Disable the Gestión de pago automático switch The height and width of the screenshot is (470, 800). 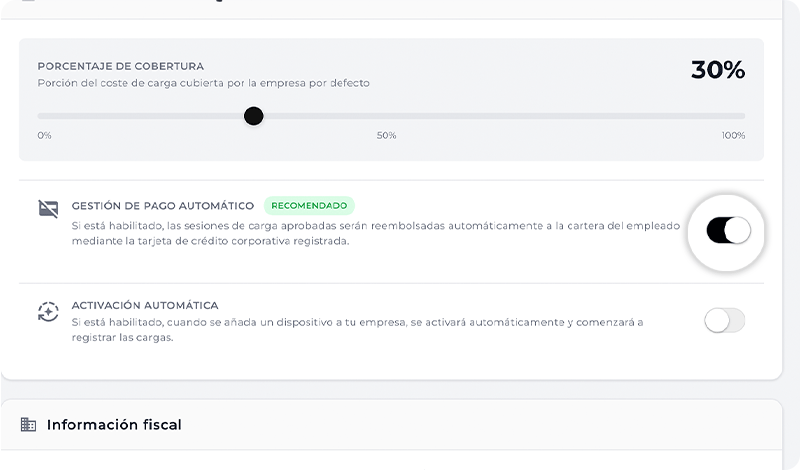point(727,231)
